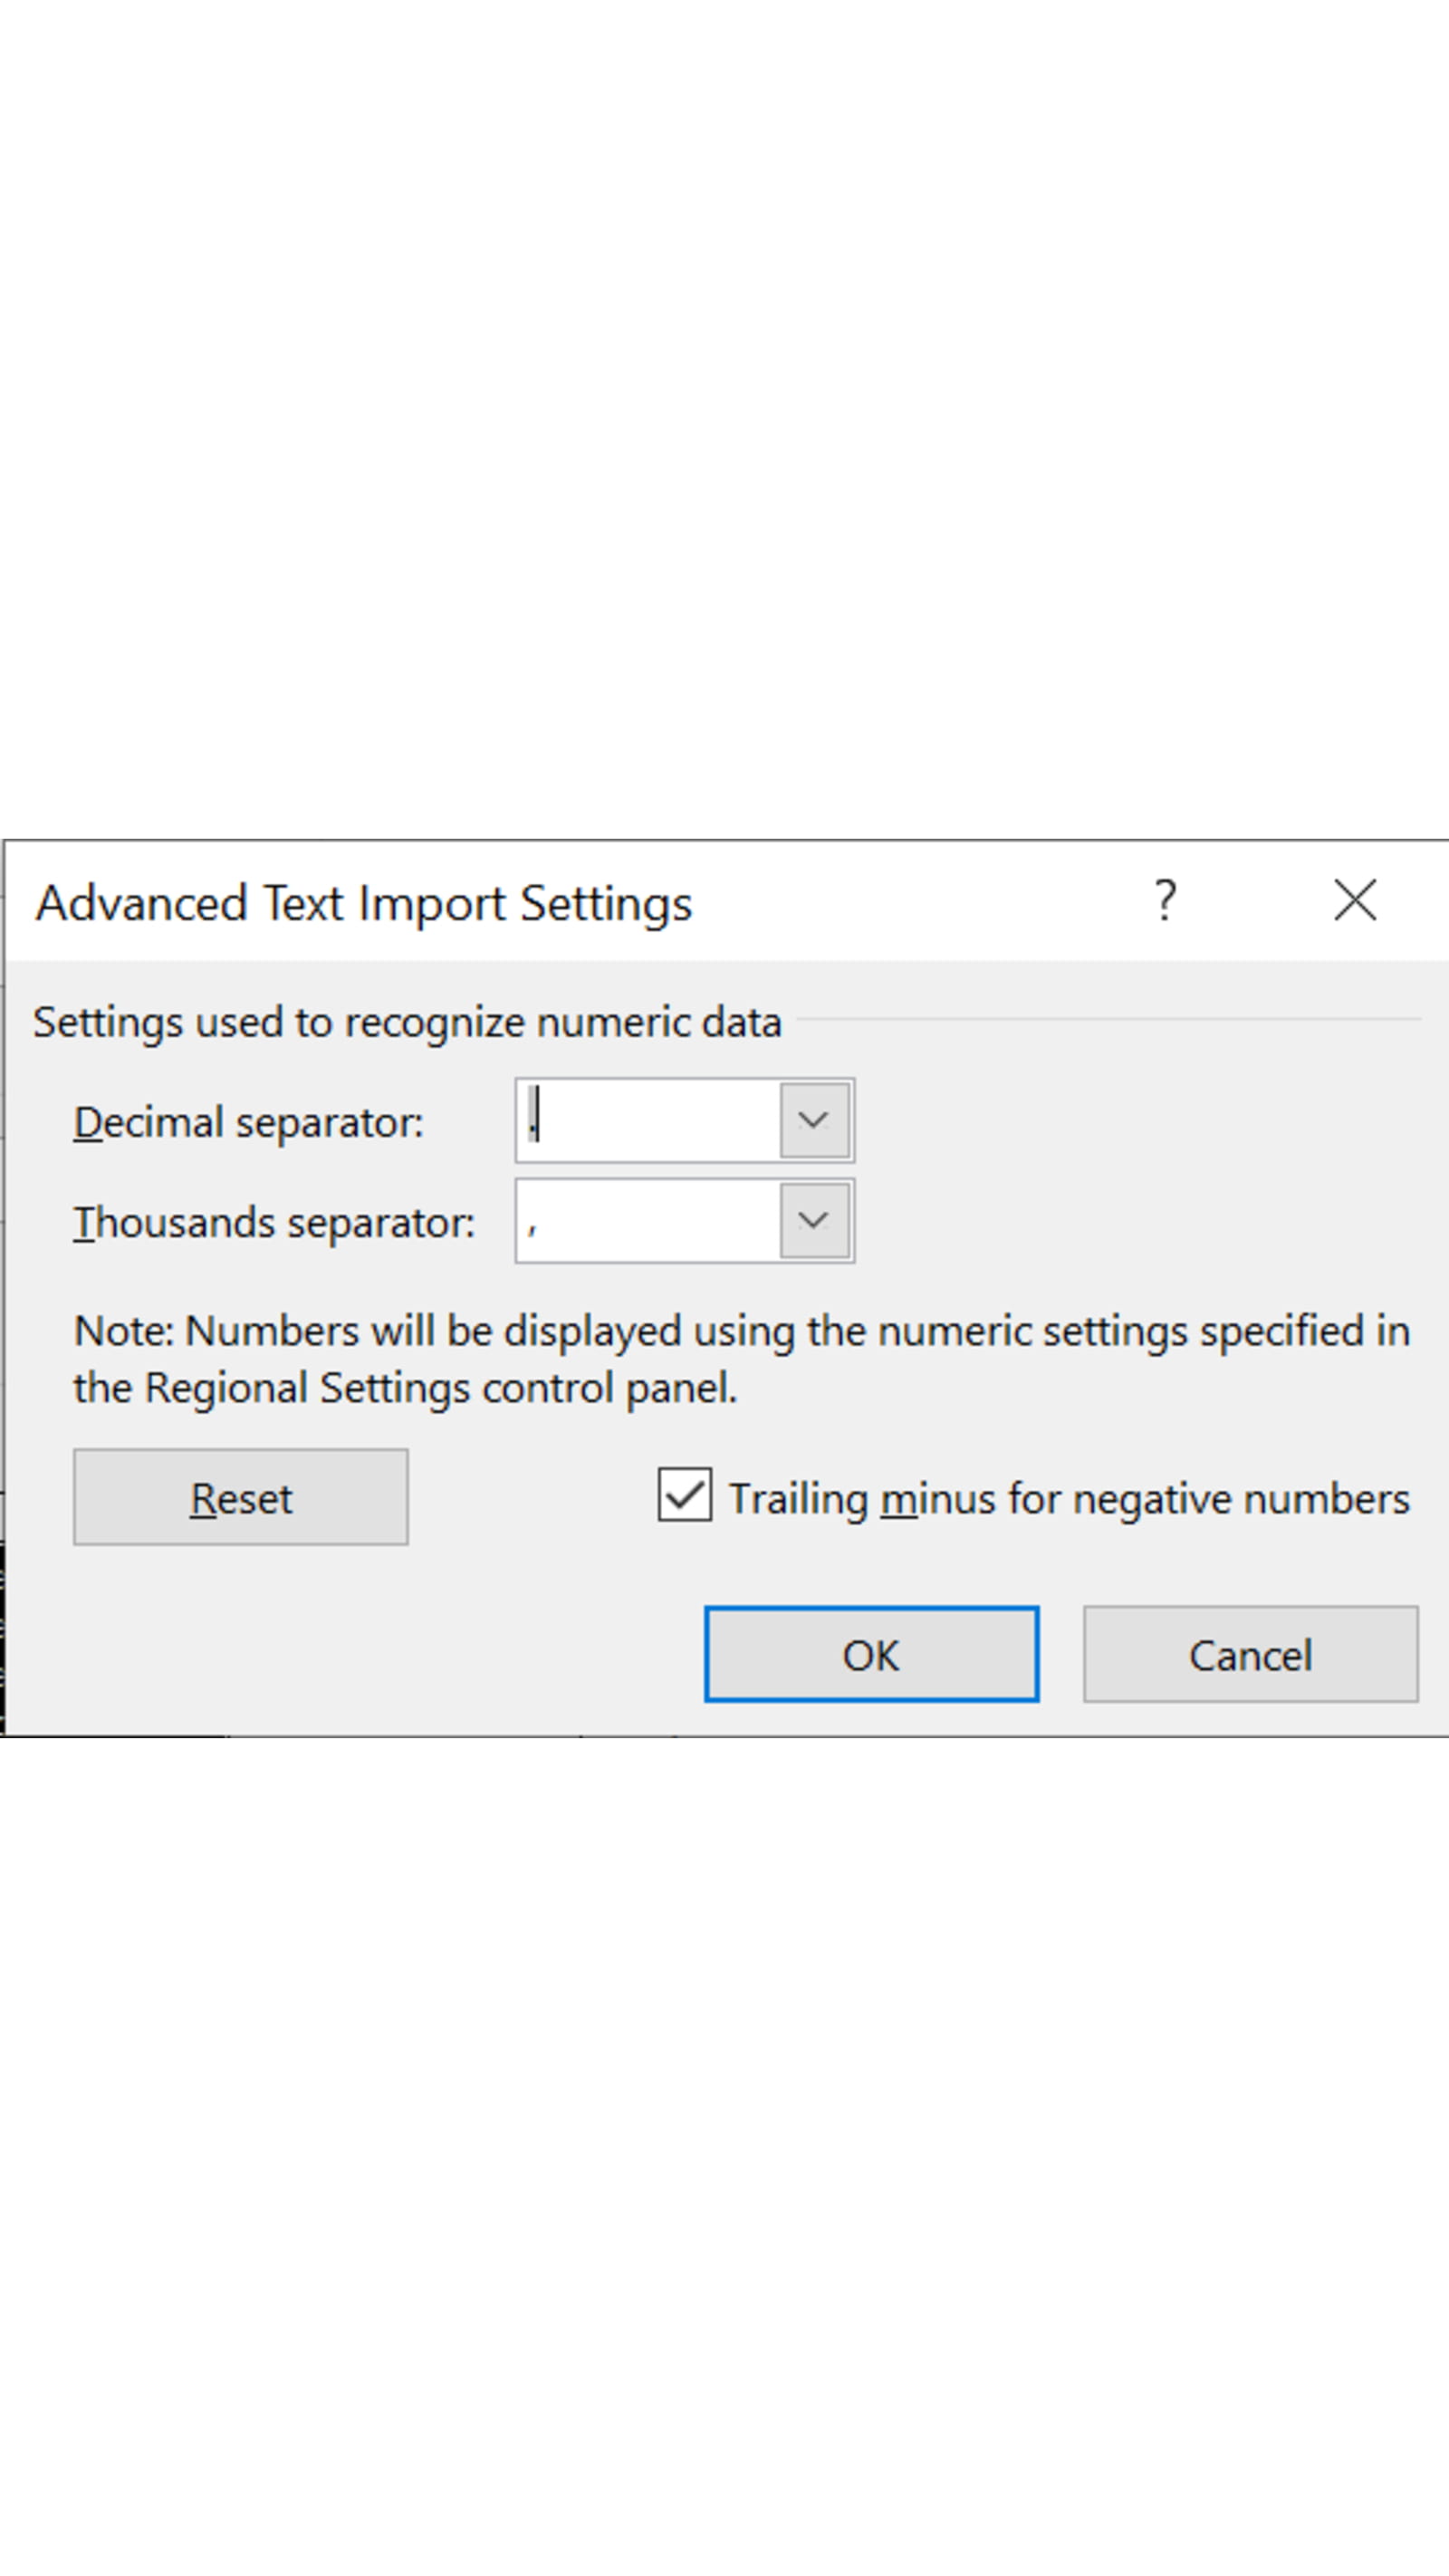Click the help question mark icon

tap(1166, 901)
